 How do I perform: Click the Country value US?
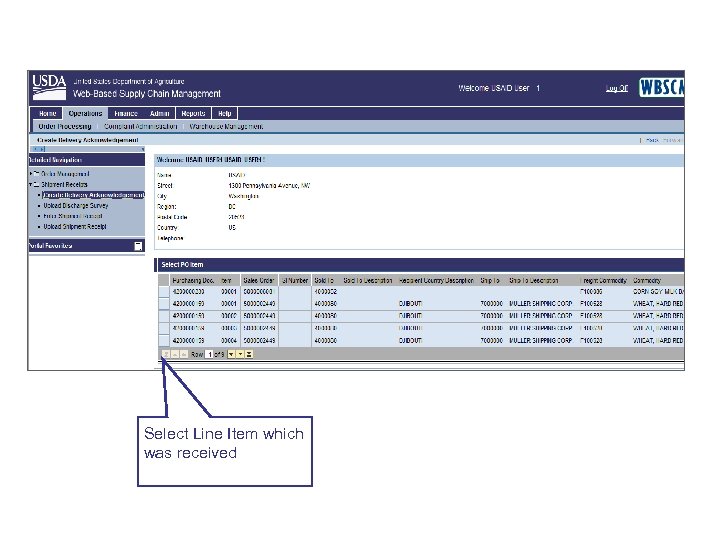coord(232,228)
